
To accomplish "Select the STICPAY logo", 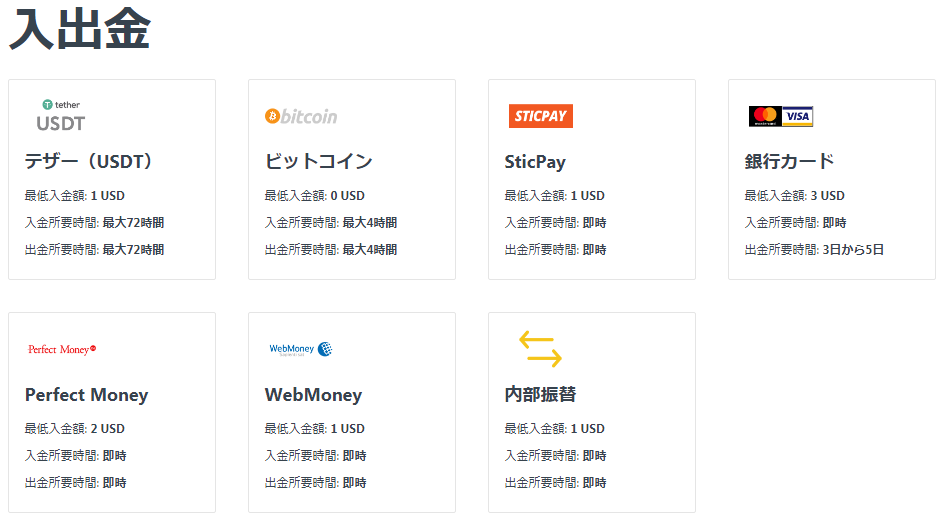I will (541, 116).
